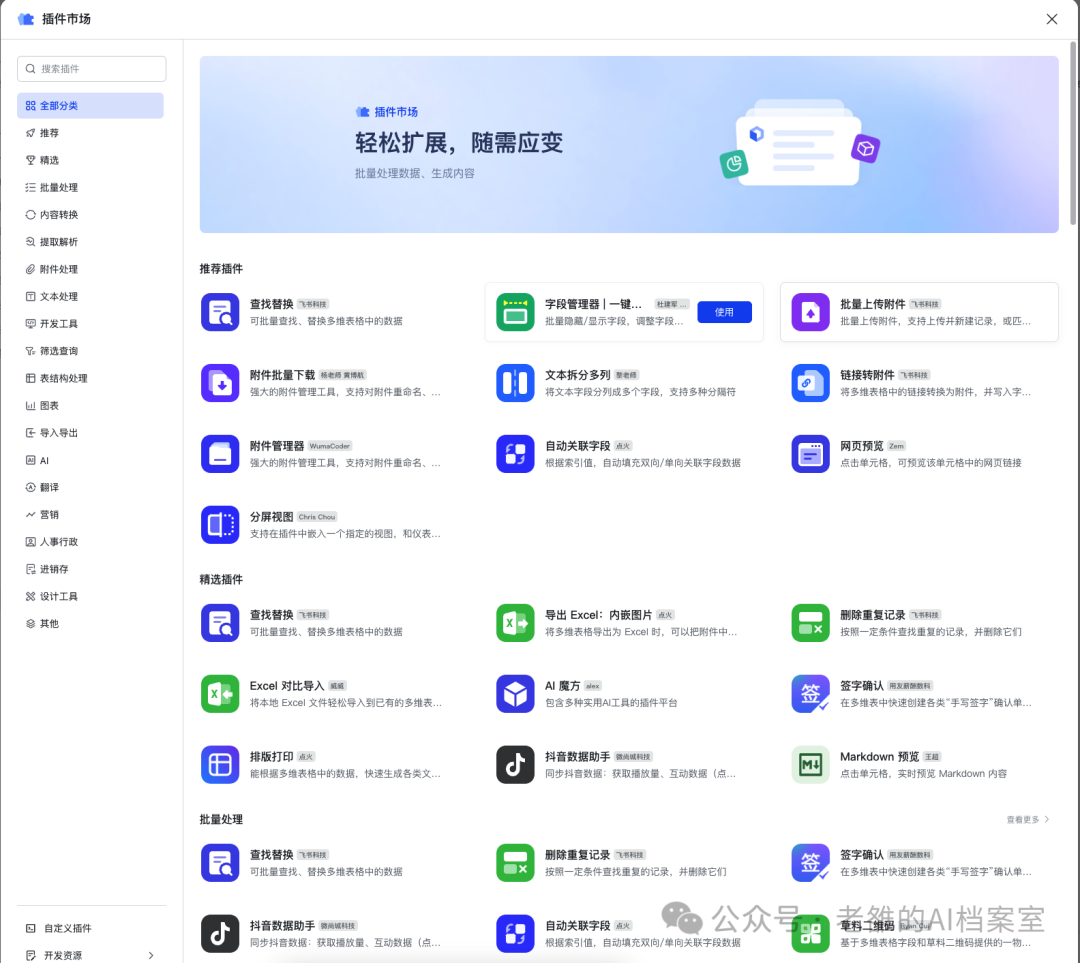1080x963 pixels.
Task: Click the Excel 对比导入 plugin icon
Action: [x=220, y=694]
